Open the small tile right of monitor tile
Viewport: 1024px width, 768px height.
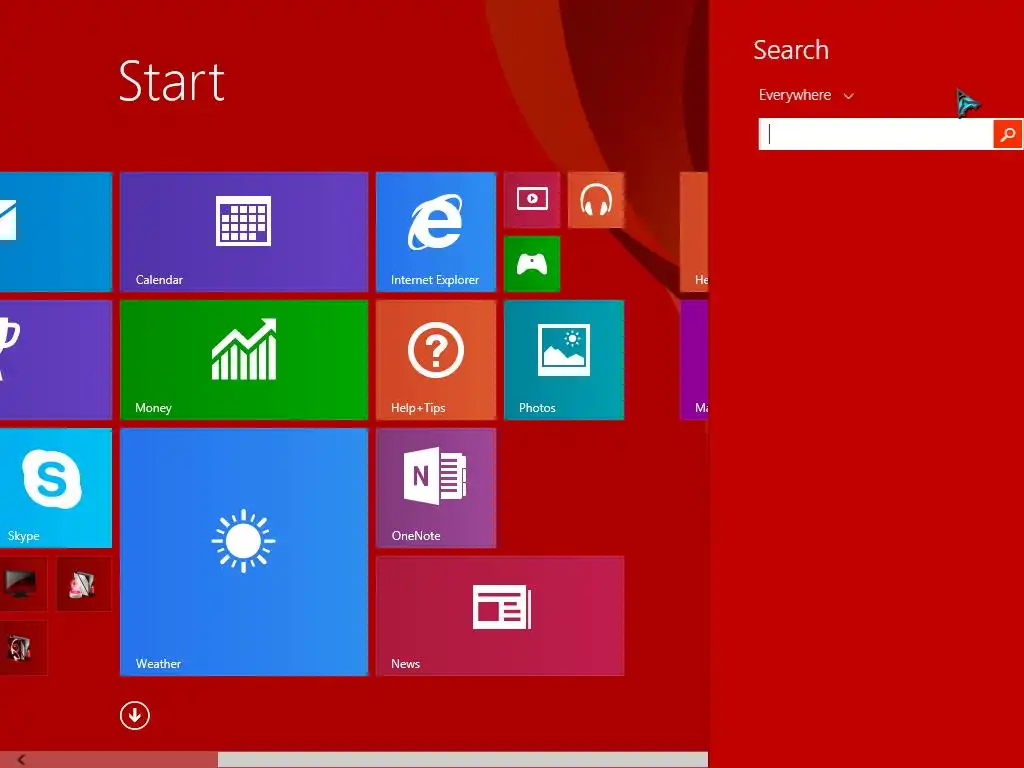(84, 584)
